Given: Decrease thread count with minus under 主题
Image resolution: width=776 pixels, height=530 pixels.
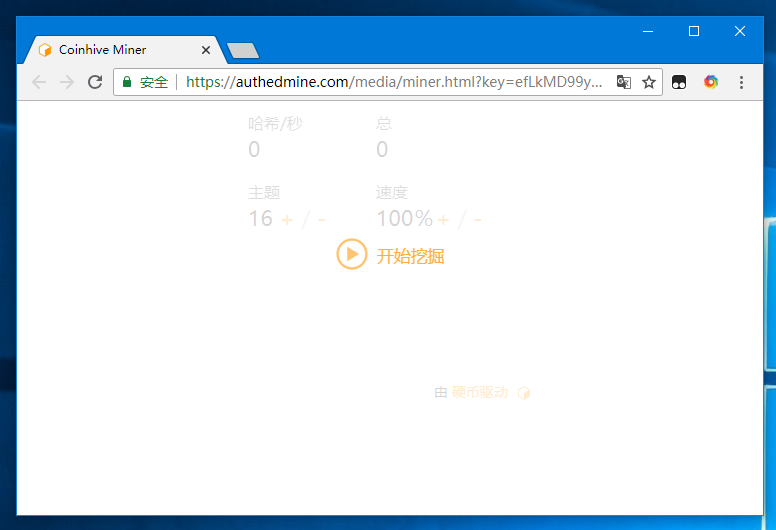Looking at the screenshot, I should click(321, 220).
